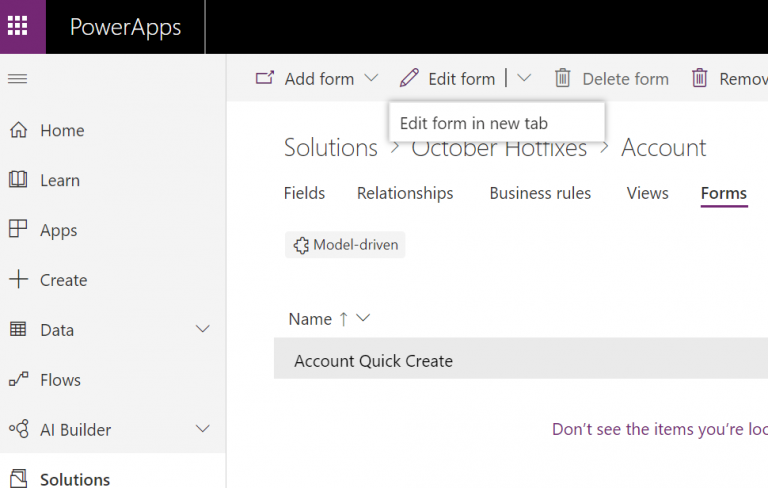Go to Home in sidebar
Viewport: 768px width, 488px height.
(x=62, y=130)
